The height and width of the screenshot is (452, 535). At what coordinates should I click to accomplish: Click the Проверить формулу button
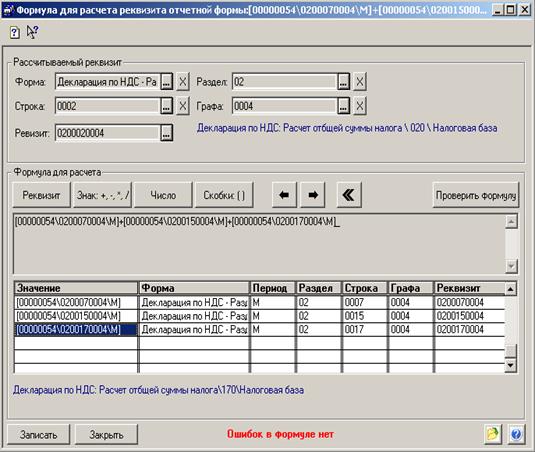pyautogui.click(x=476, y=195)
